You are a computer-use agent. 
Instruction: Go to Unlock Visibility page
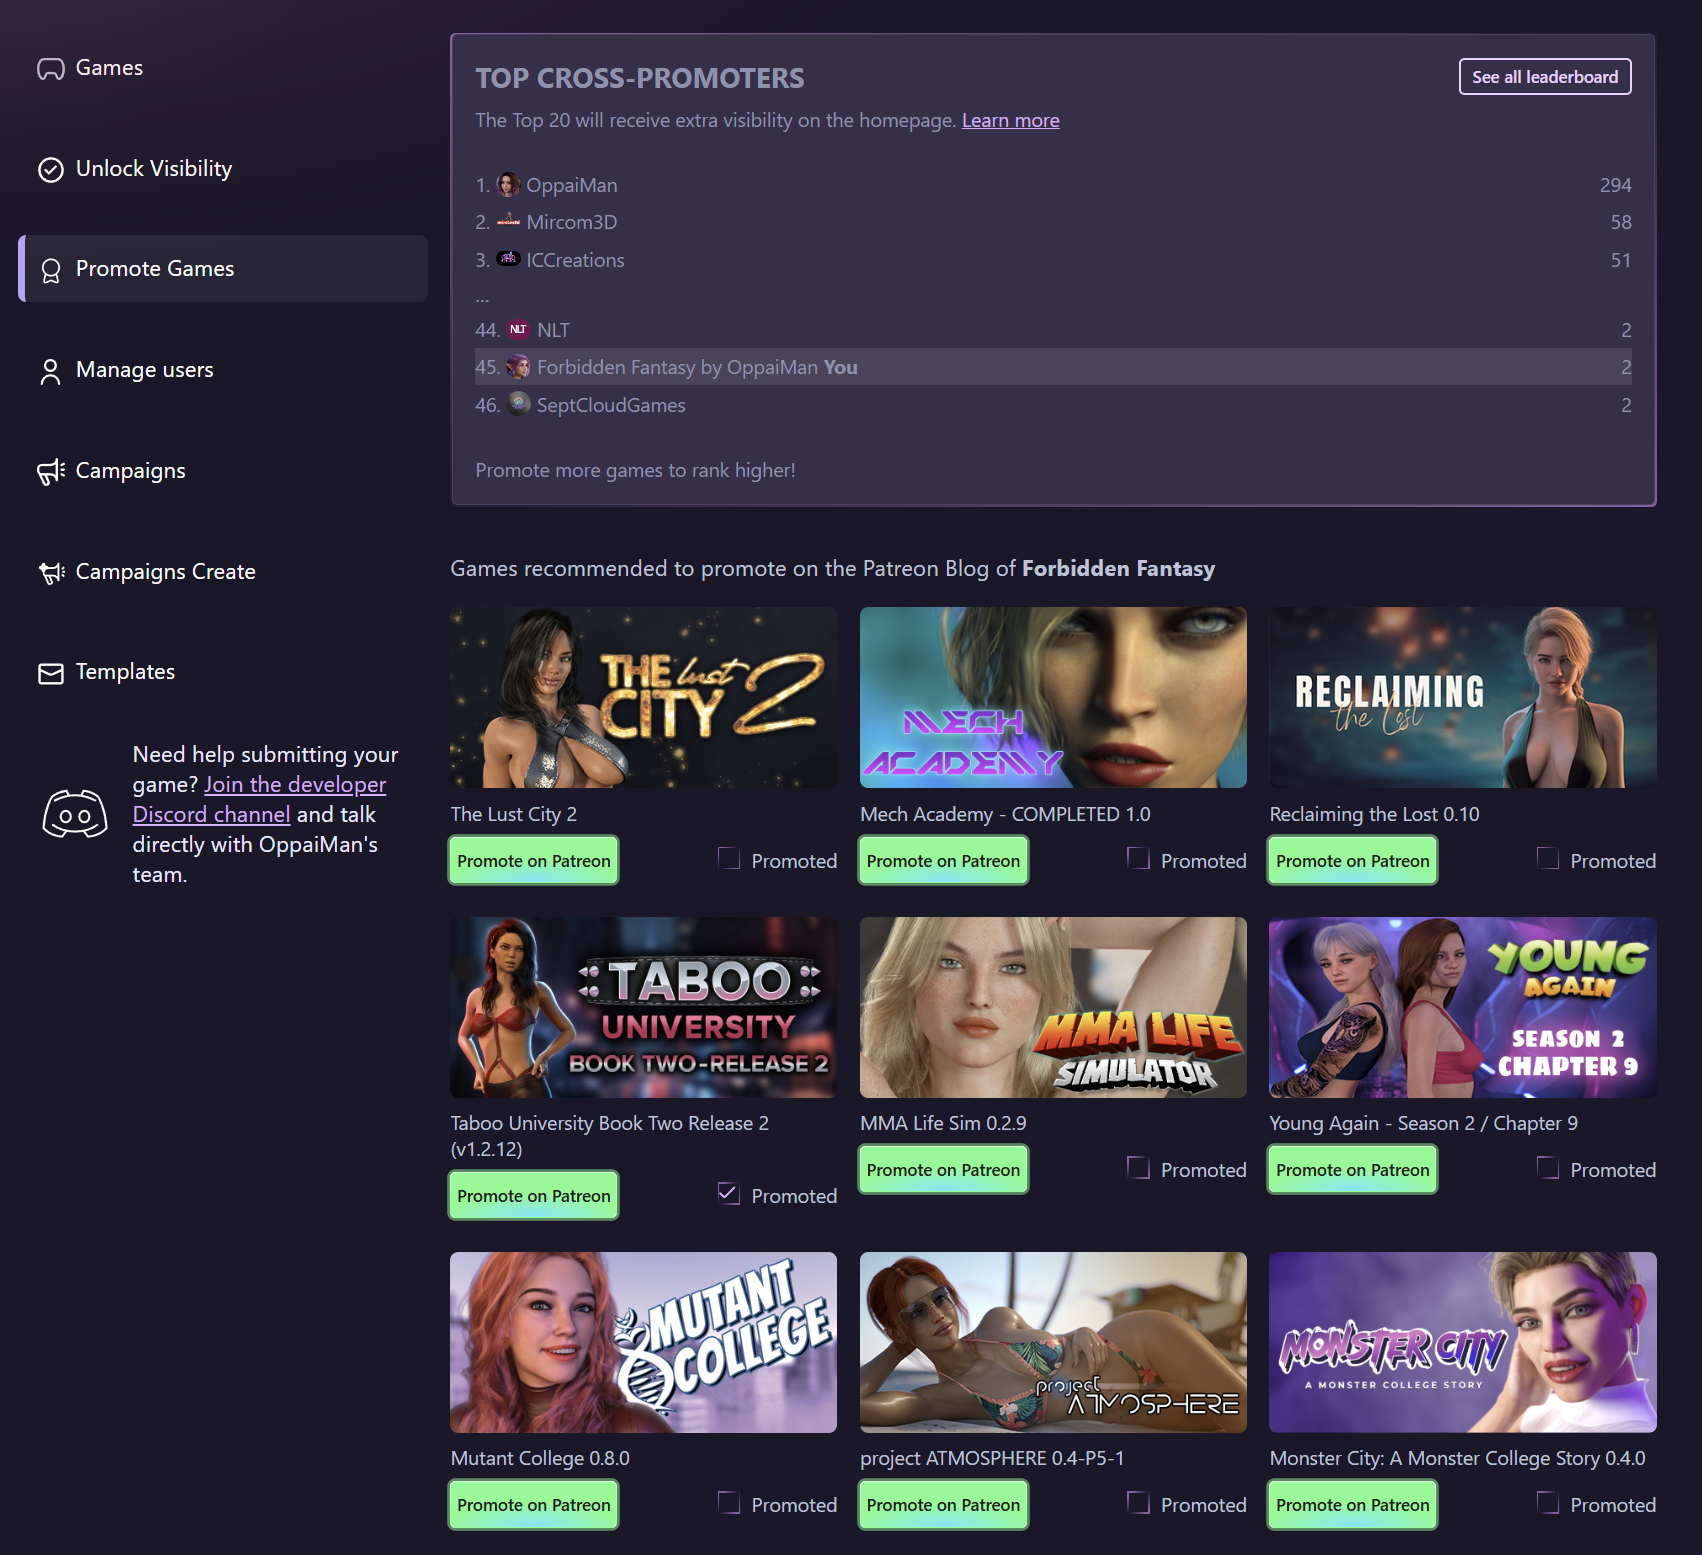[x=223, y=169]
